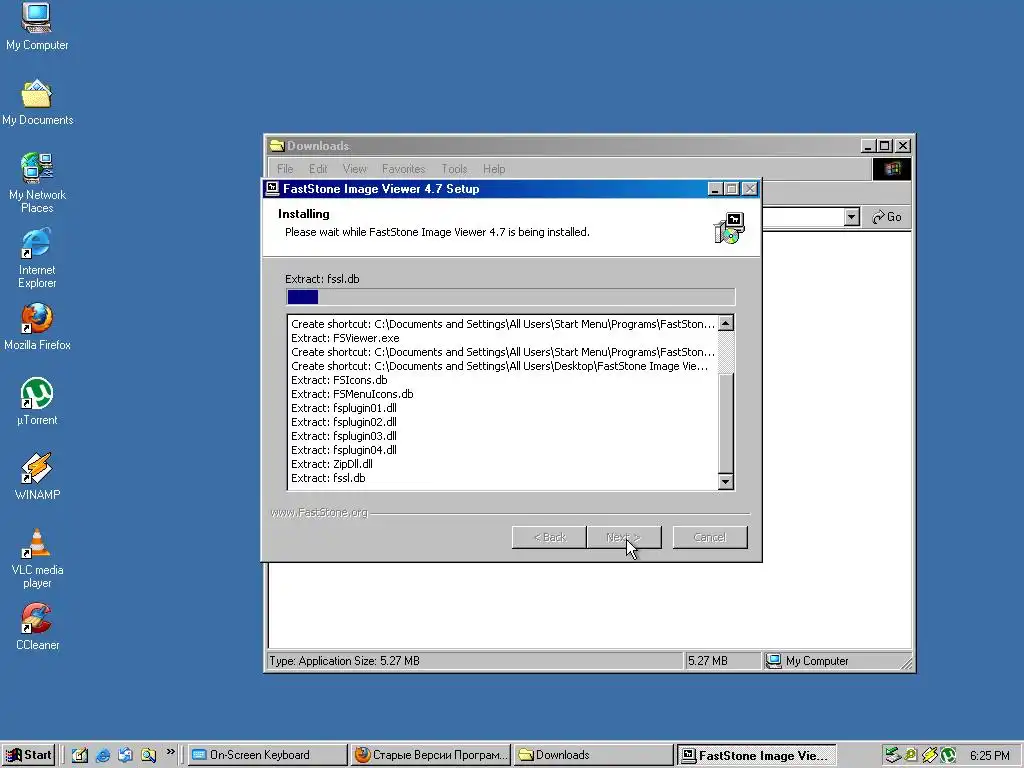Click the third quick launch icon
The image size is (1024, 768).
click(x=125, y=755)
